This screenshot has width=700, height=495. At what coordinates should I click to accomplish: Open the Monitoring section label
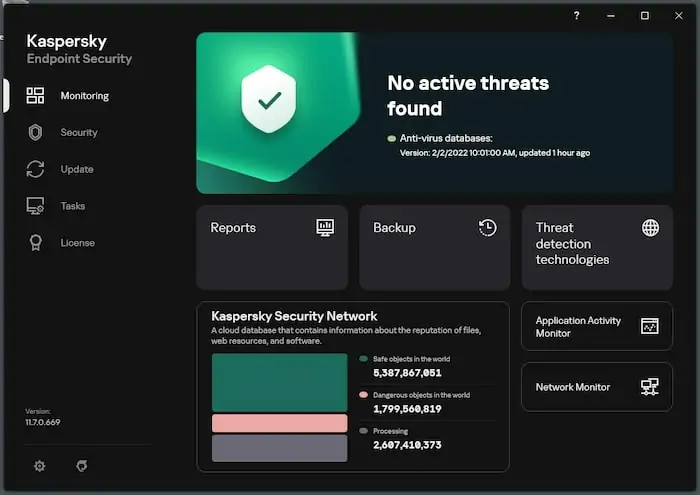85,96
